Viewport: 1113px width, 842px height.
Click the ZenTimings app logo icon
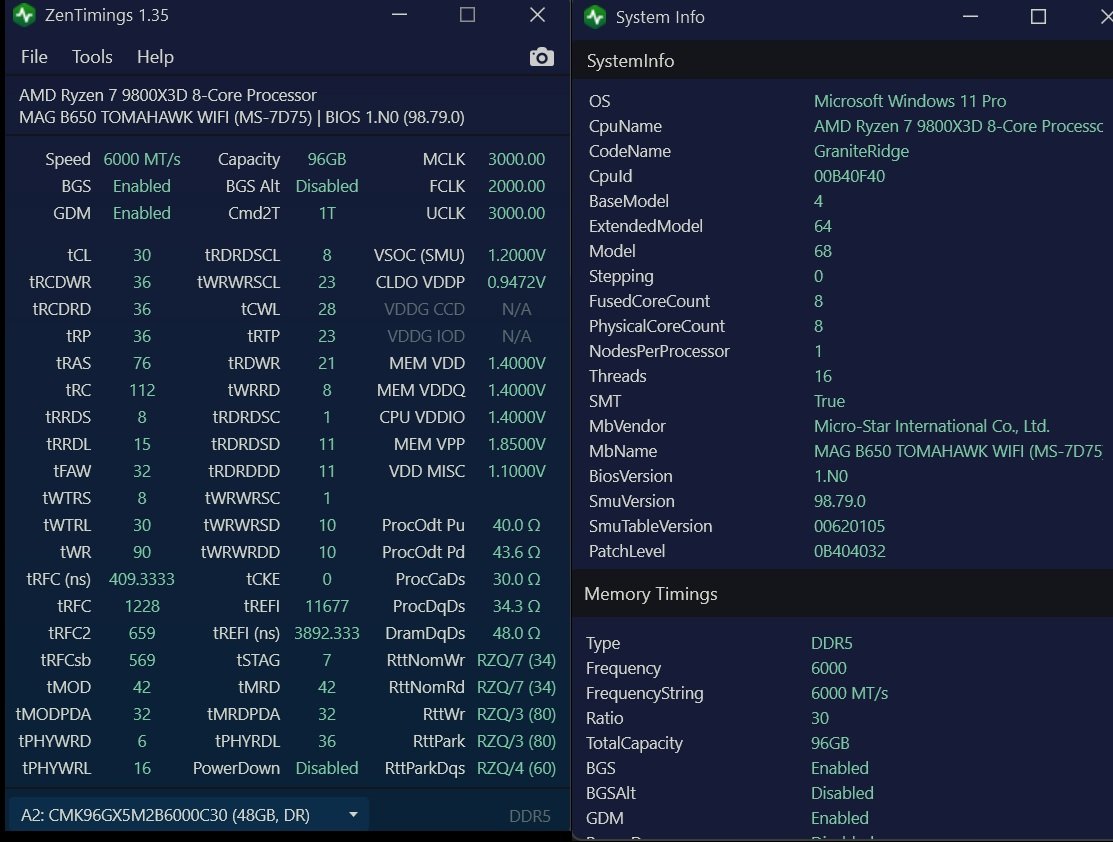click(25, 15)
